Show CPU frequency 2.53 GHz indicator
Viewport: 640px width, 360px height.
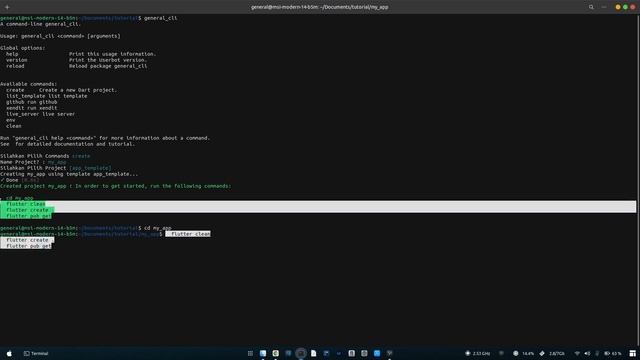pos(478,353)
